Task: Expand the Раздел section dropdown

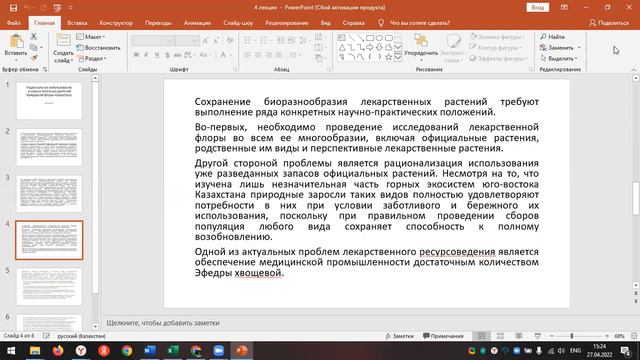Action: point(92,58)
